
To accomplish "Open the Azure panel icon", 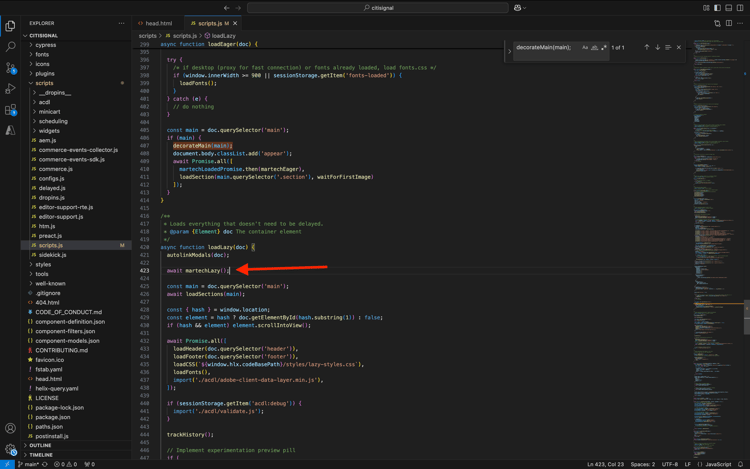I will (11, 131).
